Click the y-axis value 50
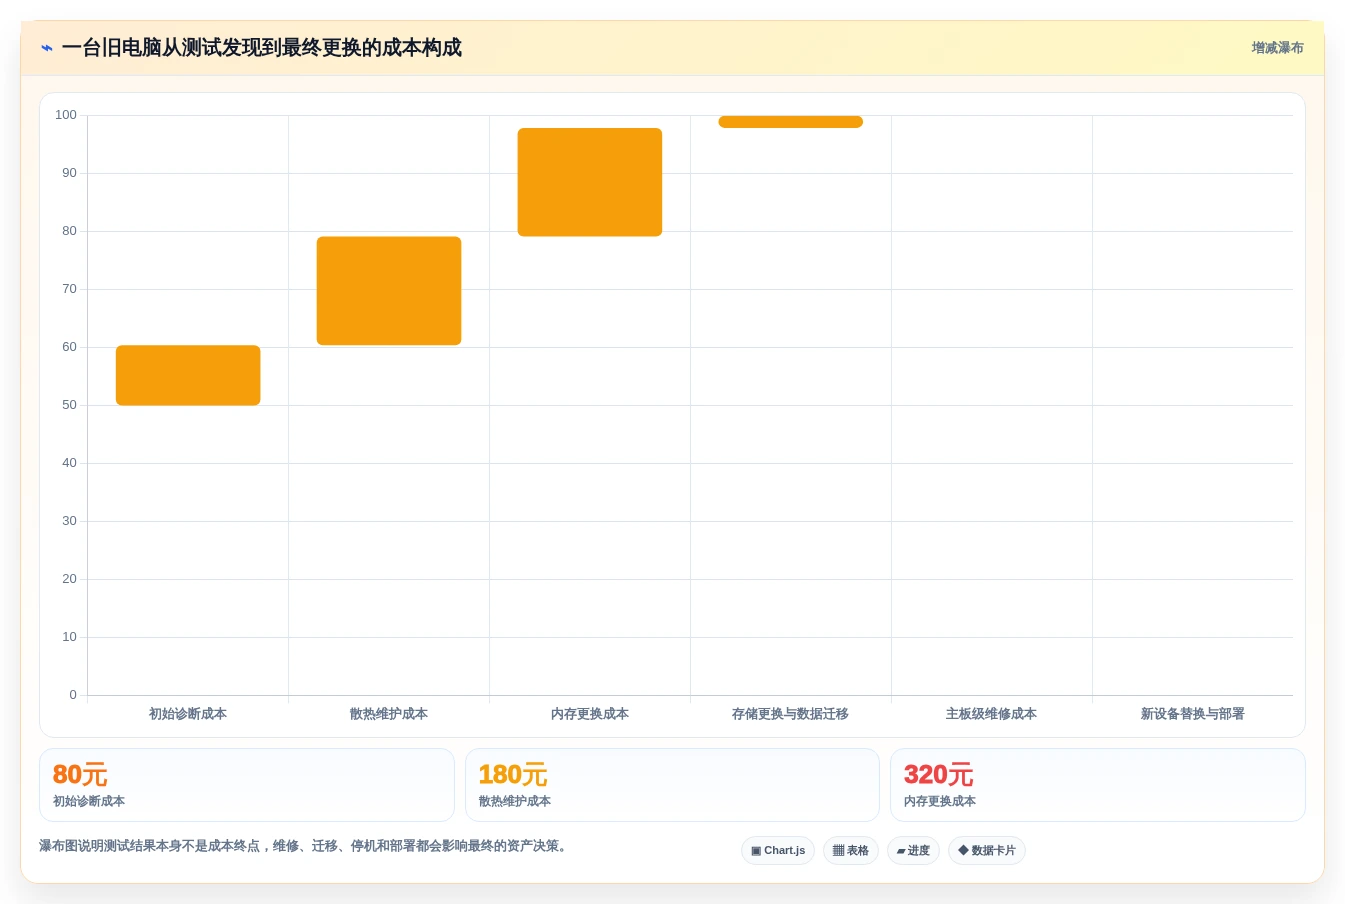The image size is (1345, 904). tap(69, 405)
